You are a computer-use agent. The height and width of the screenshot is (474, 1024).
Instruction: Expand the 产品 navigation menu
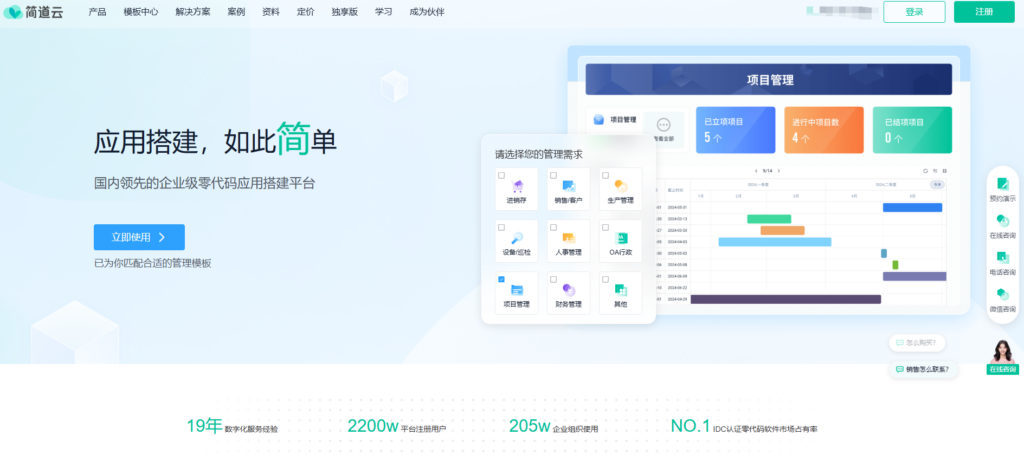[97, 12]
